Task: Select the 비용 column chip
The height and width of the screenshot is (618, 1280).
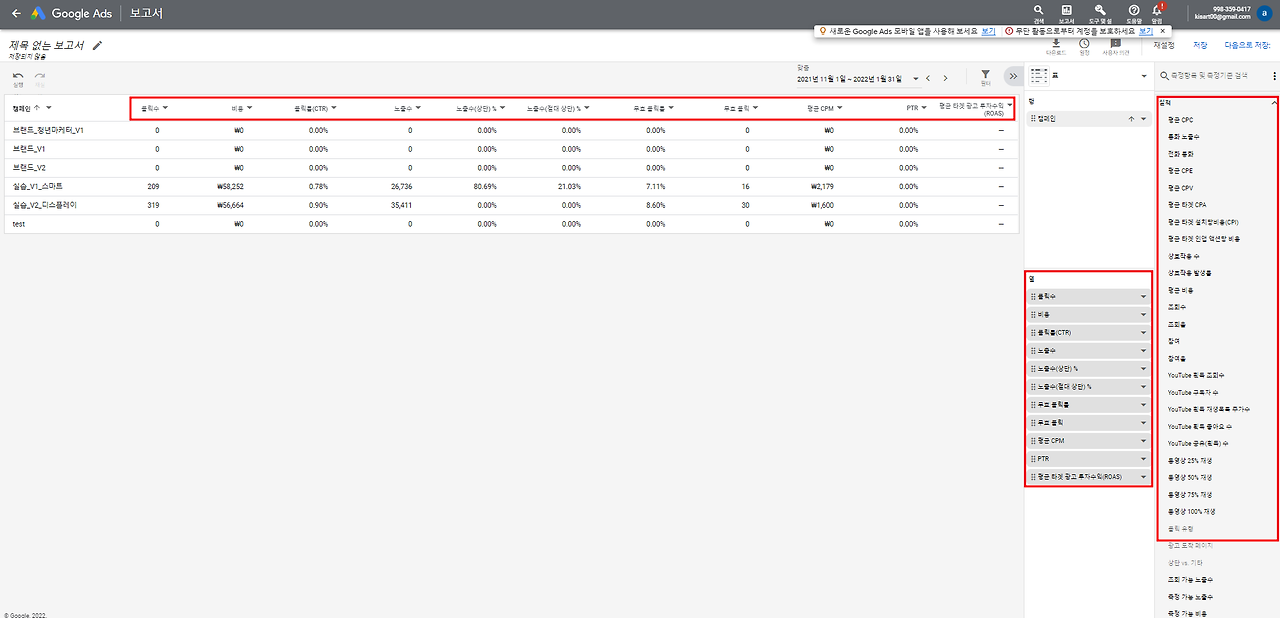Action: 1089,314
